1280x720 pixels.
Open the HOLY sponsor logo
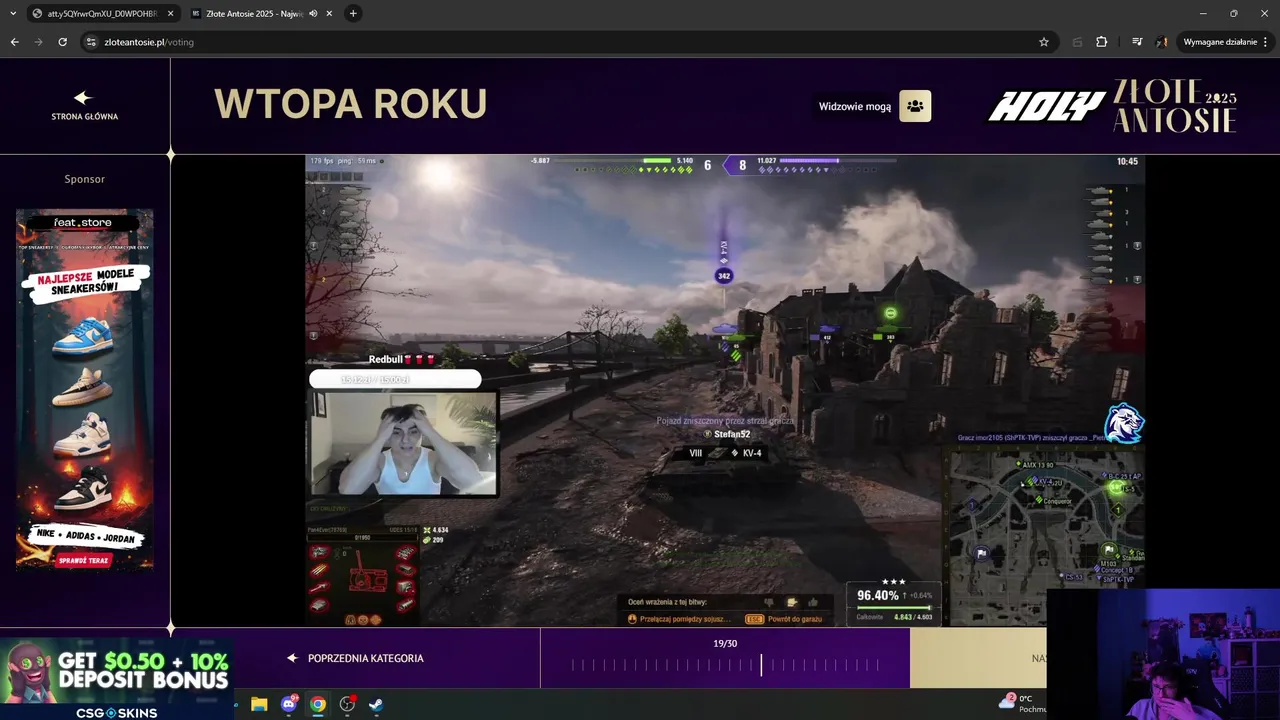pyautogui.click(x=1047, y=106)
